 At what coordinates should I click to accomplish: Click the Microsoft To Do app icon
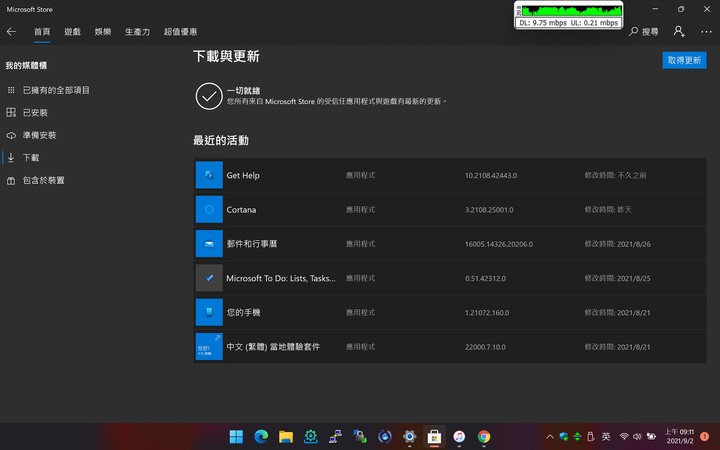[209, 278]
